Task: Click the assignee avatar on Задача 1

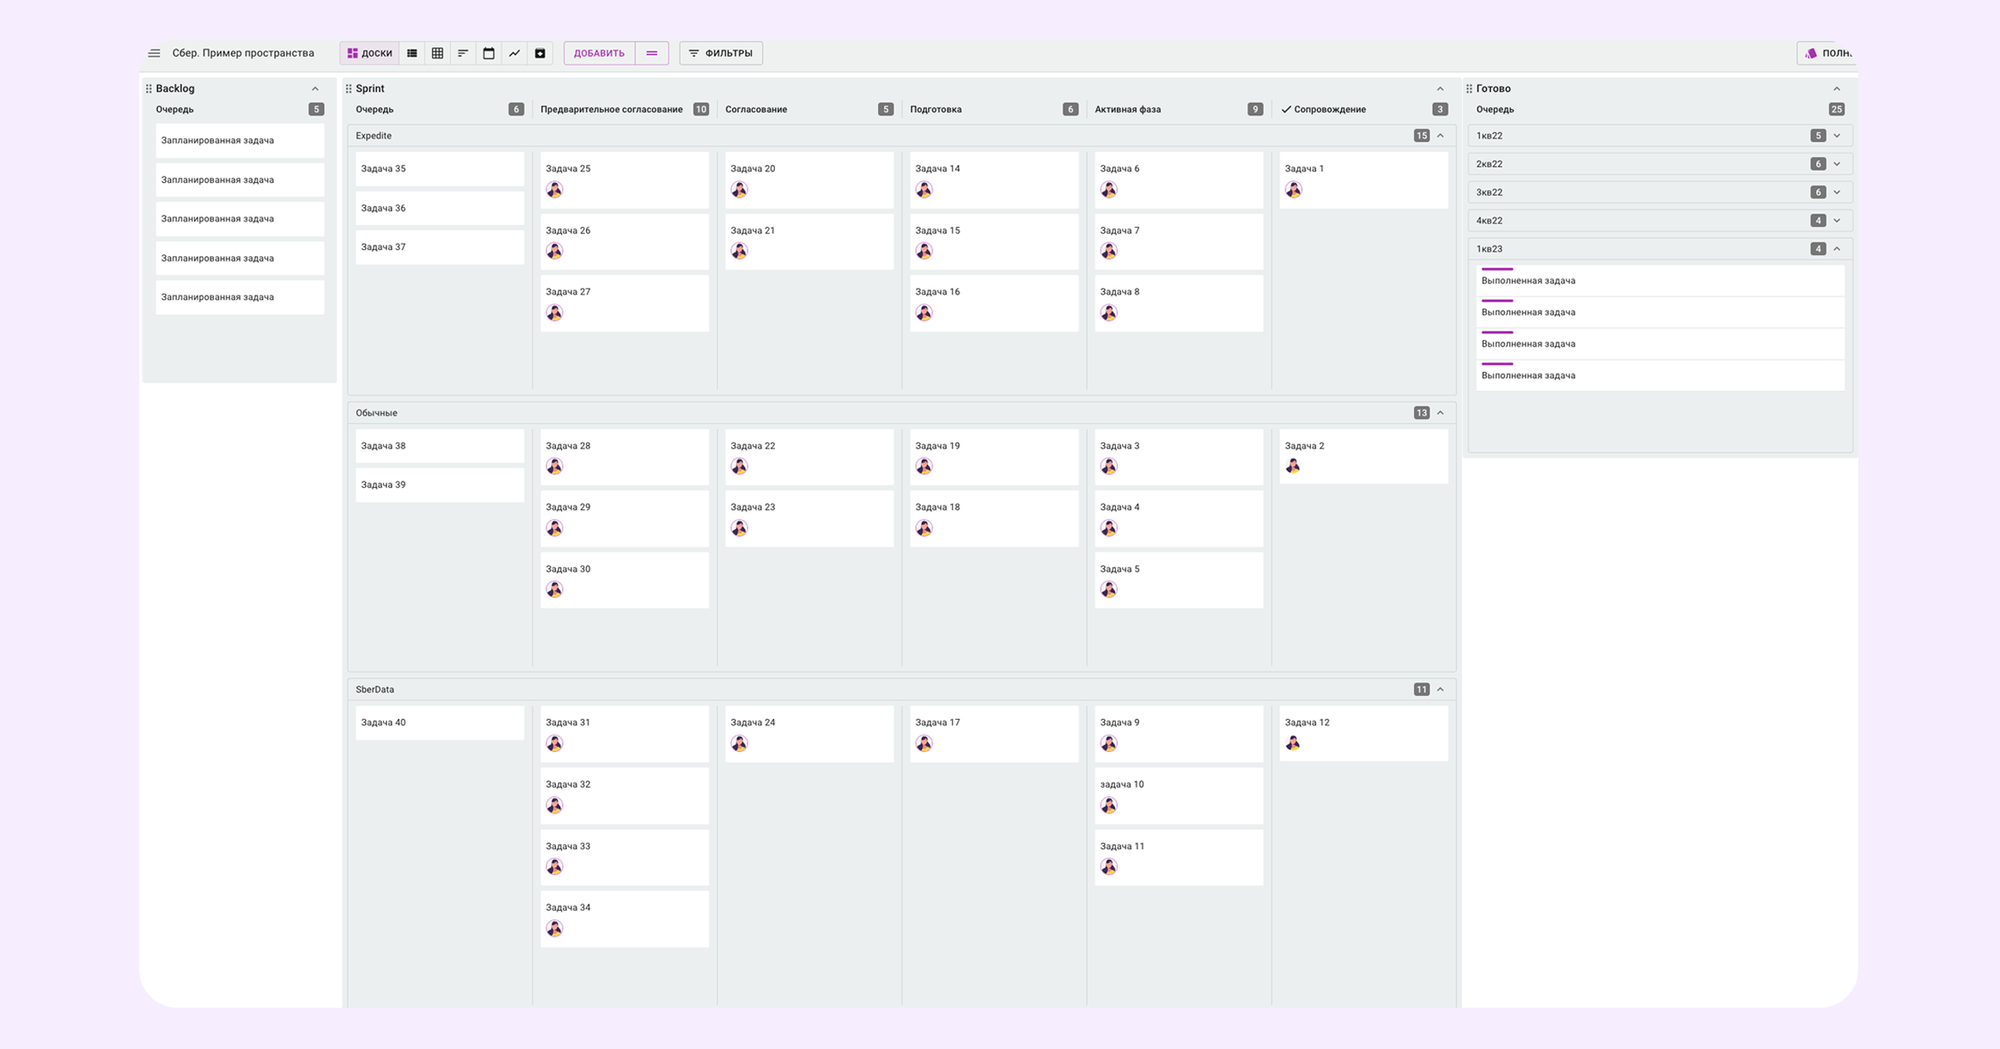Action: click(x=1294, y=190)
